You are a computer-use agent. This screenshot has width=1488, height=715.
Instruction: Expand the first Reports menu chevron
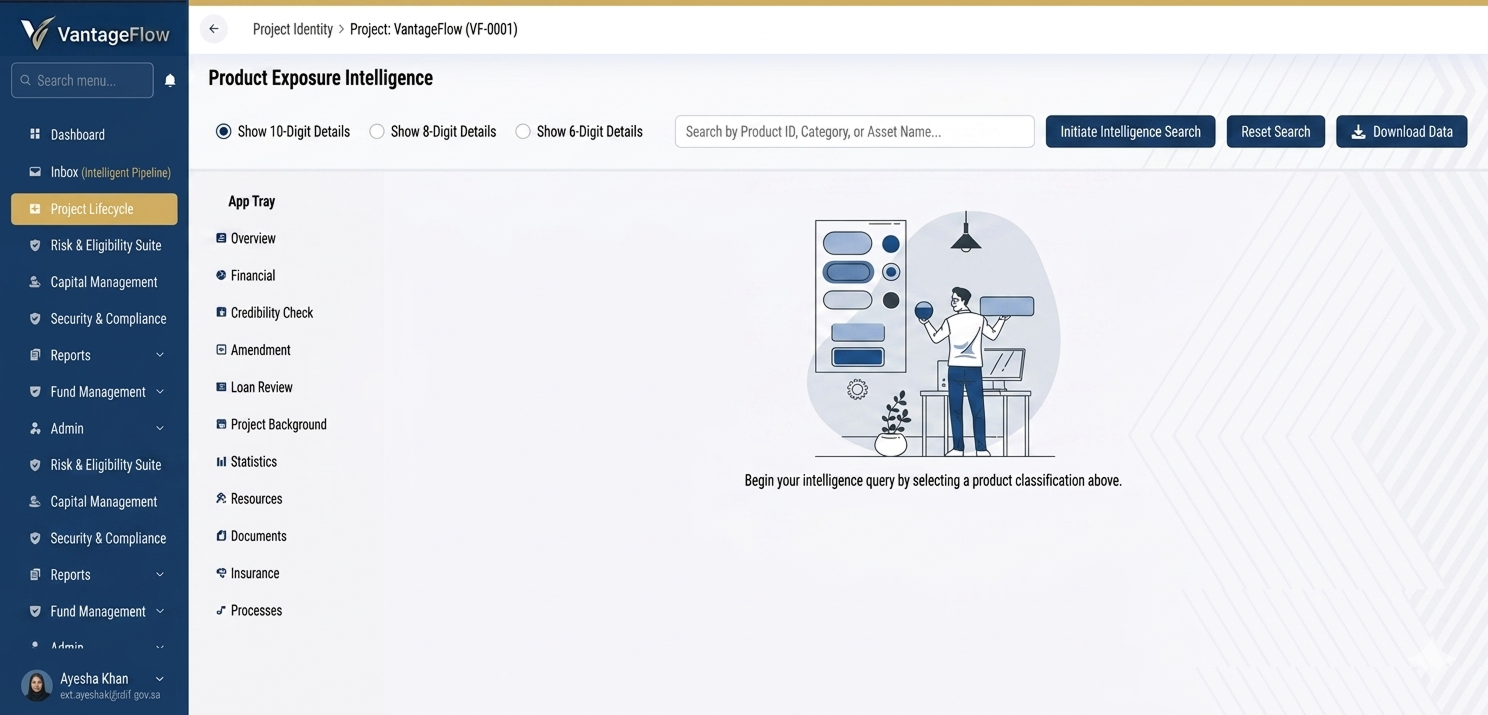[160, 355]
